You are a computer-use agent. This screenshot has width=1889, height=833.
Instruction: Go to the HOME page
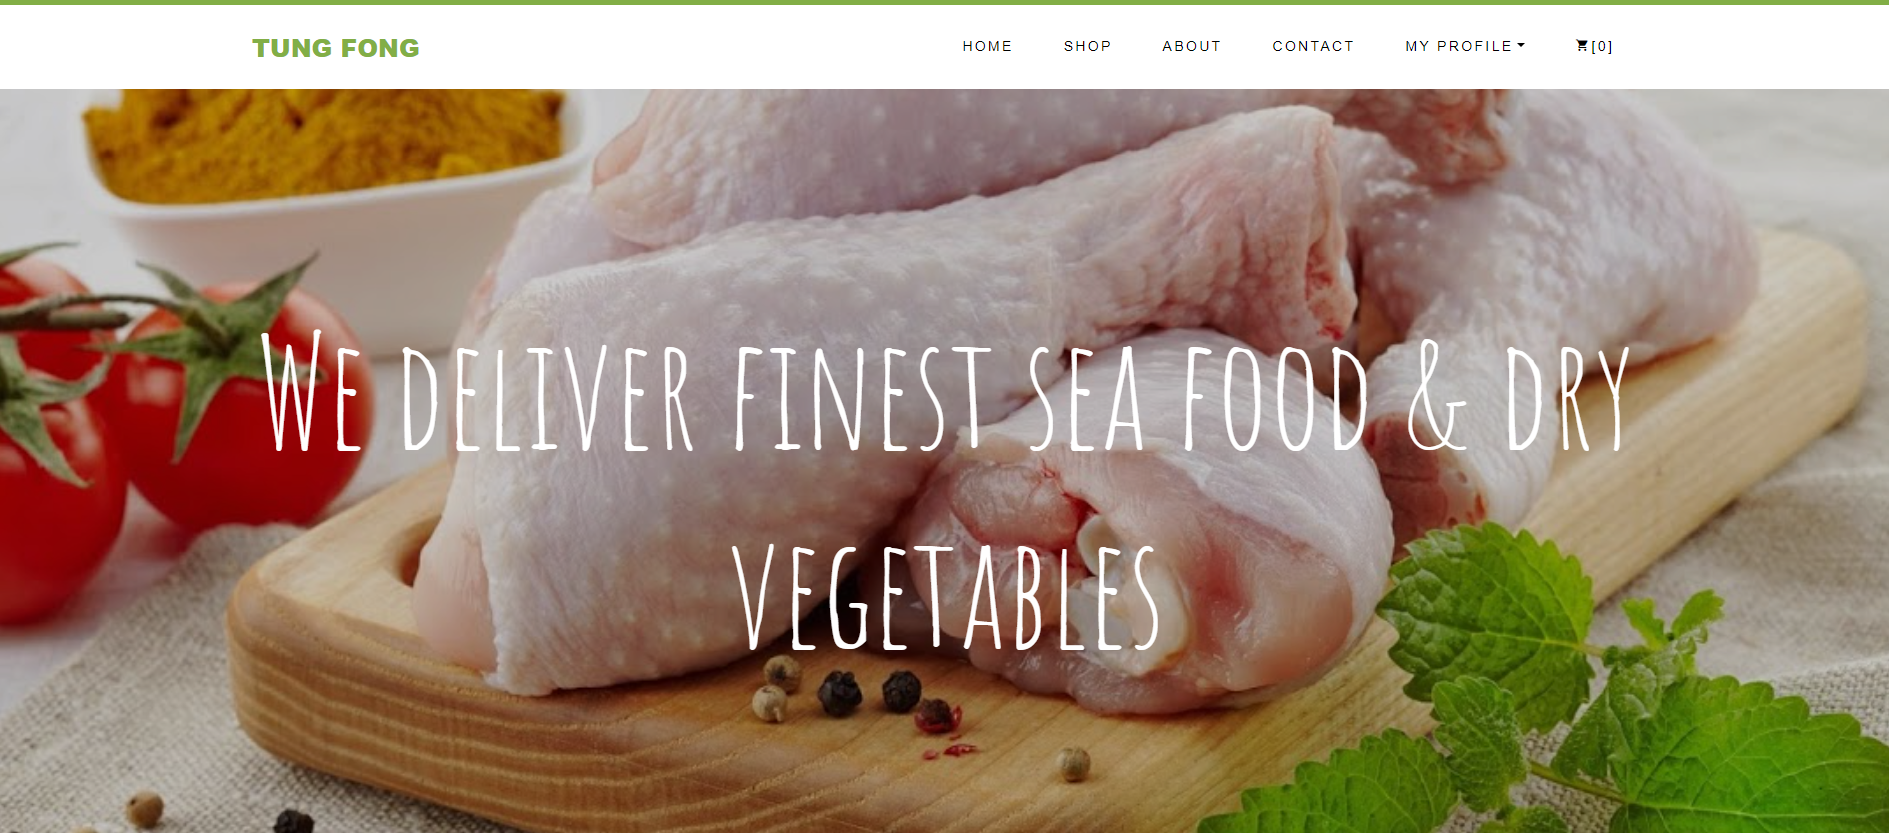click(x=987, y=46)
